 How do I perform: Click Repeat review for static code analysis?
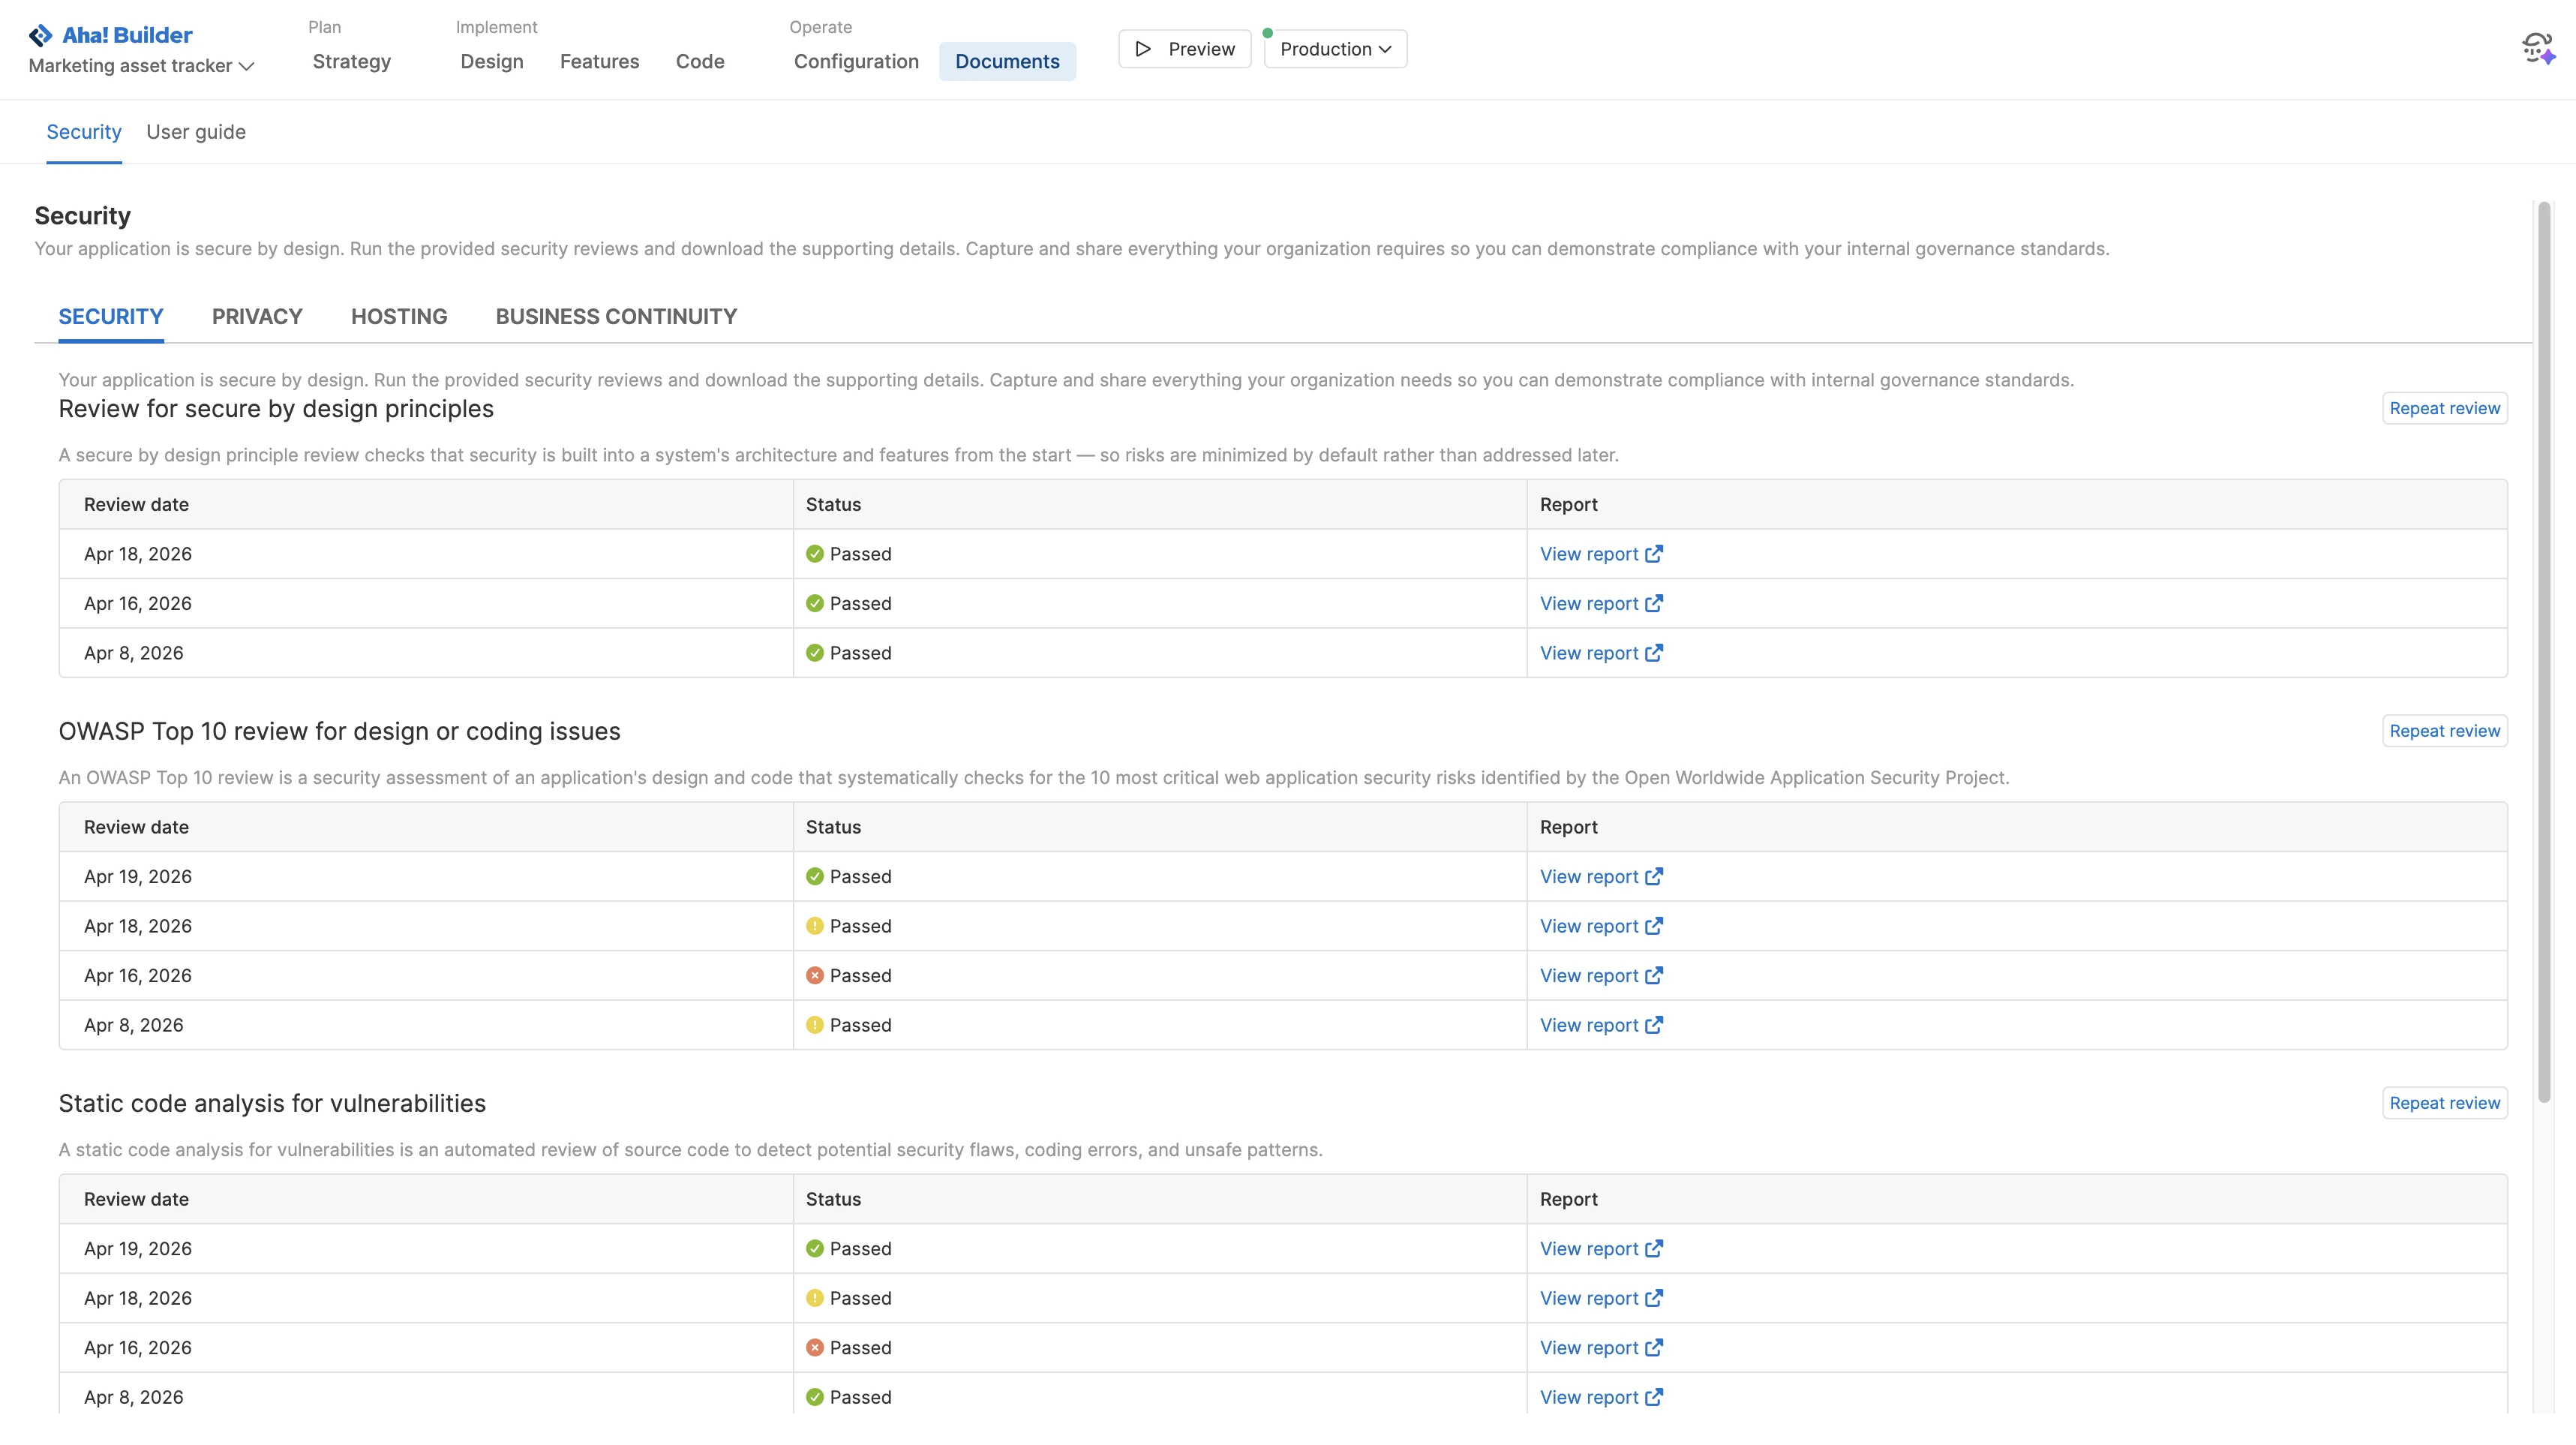[x=2444, y=1102]
